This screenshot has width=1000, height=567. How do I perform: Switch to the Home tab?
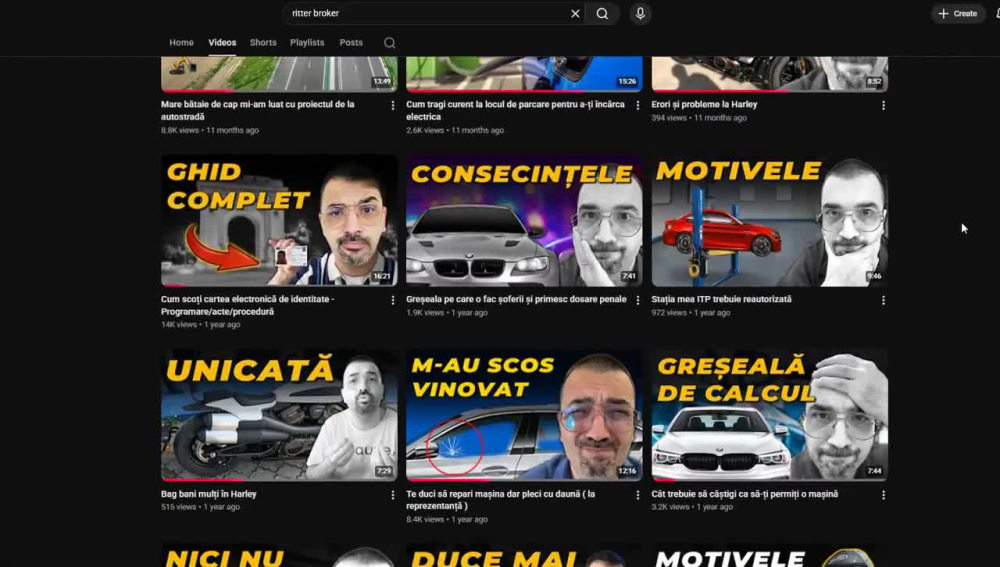pyautogui.click(x=181, y=43)
